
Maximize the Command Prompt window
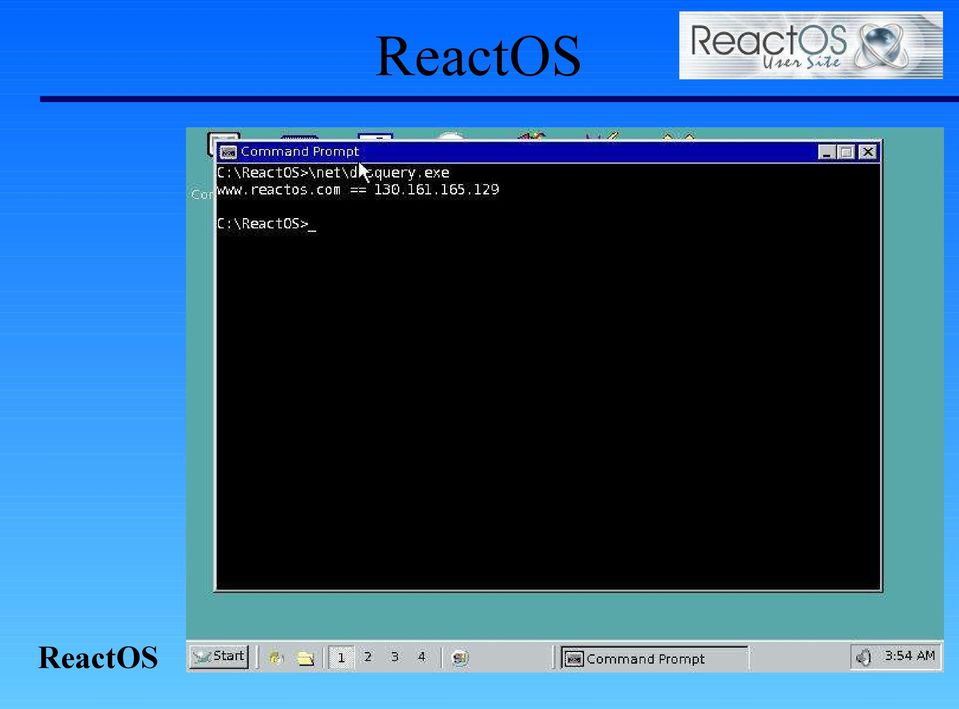pyautogui.click(x=846, y=152)
